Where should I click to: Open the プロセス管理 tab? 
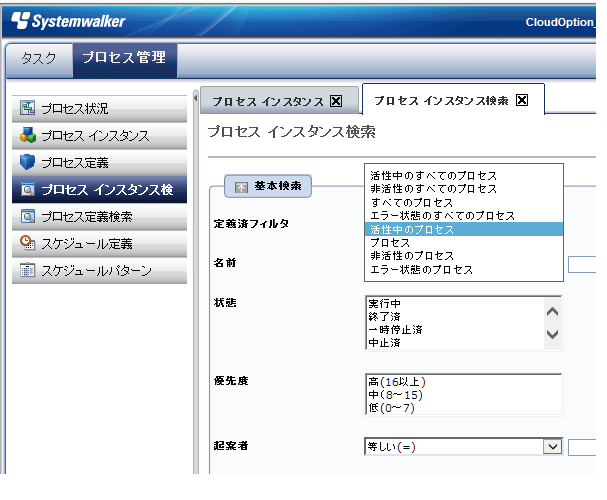pos(125,60)
